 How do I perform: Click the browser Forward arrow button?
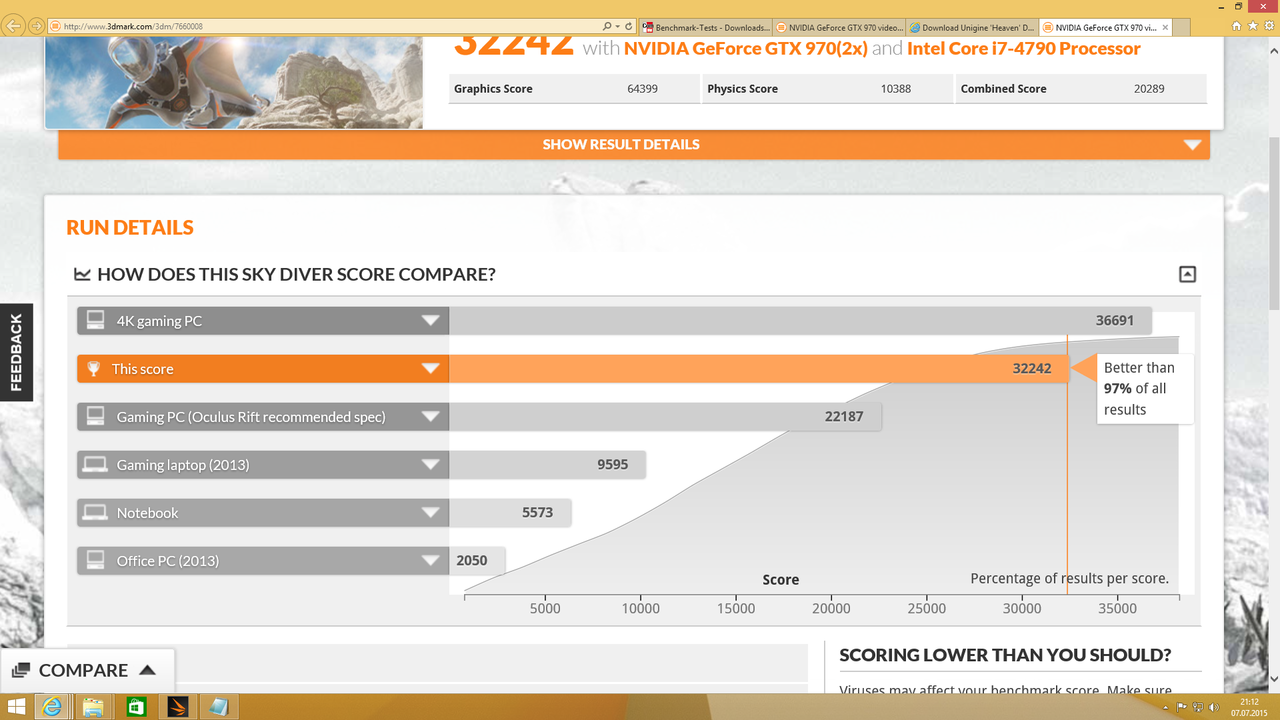coord(37,26)
